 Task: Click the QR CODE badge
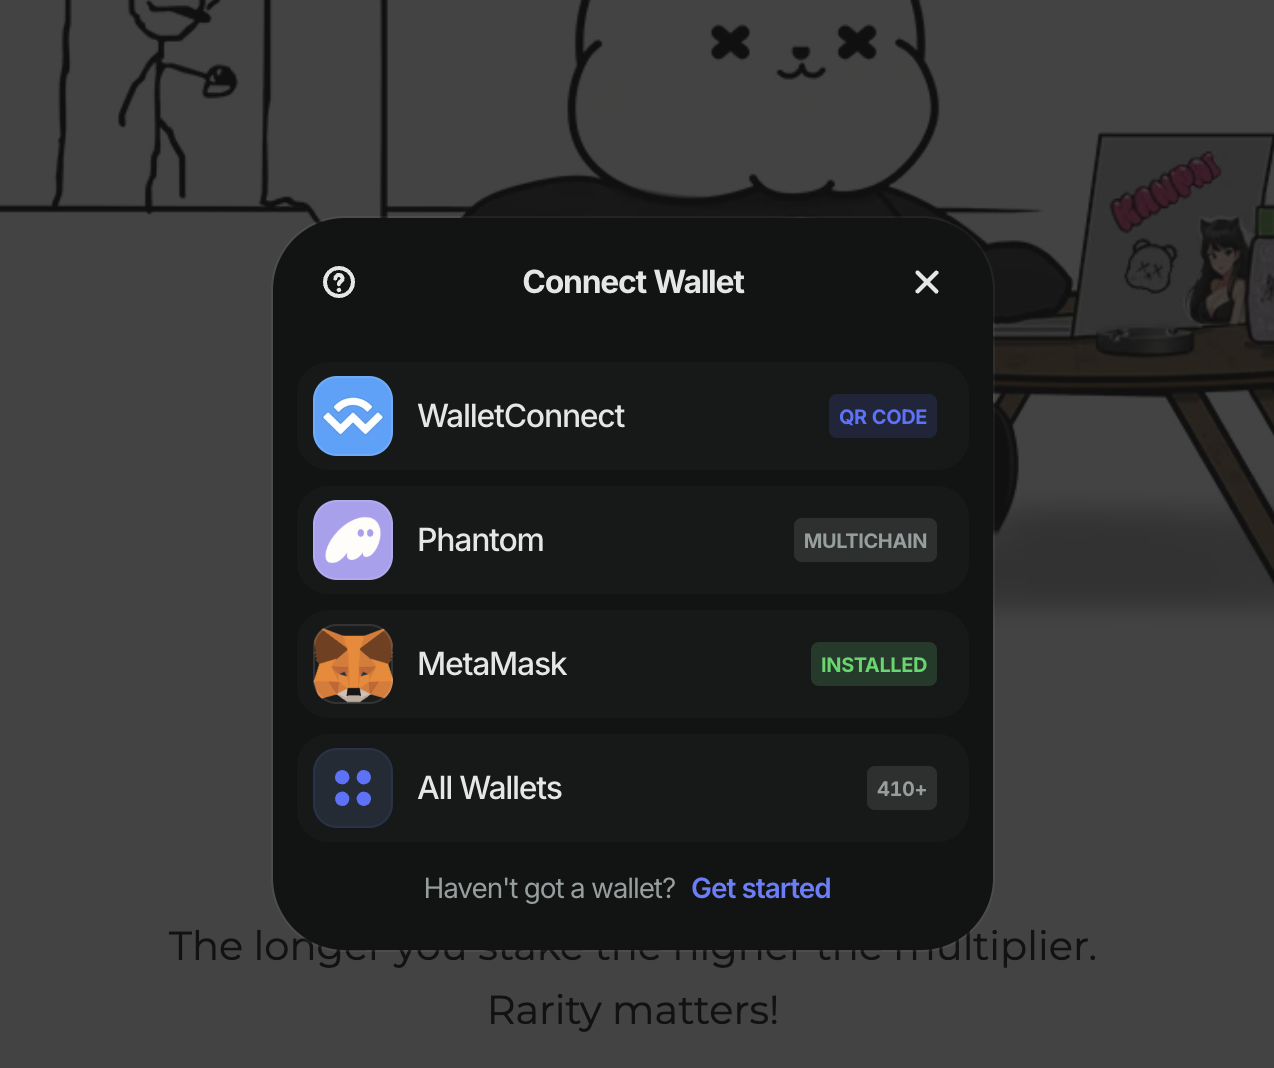pyautogui.click(x=883, y=416)
